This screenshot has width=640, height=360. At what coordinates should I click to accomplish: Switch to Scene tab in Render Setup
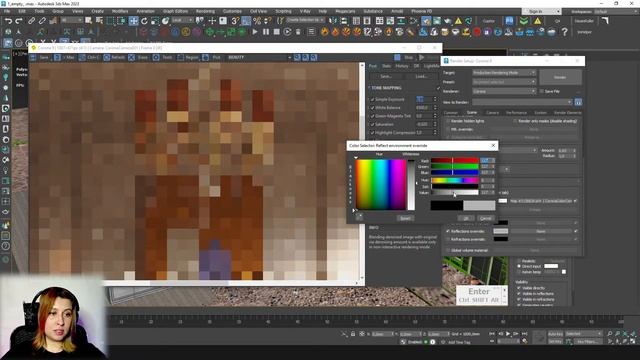coord(472,113)
